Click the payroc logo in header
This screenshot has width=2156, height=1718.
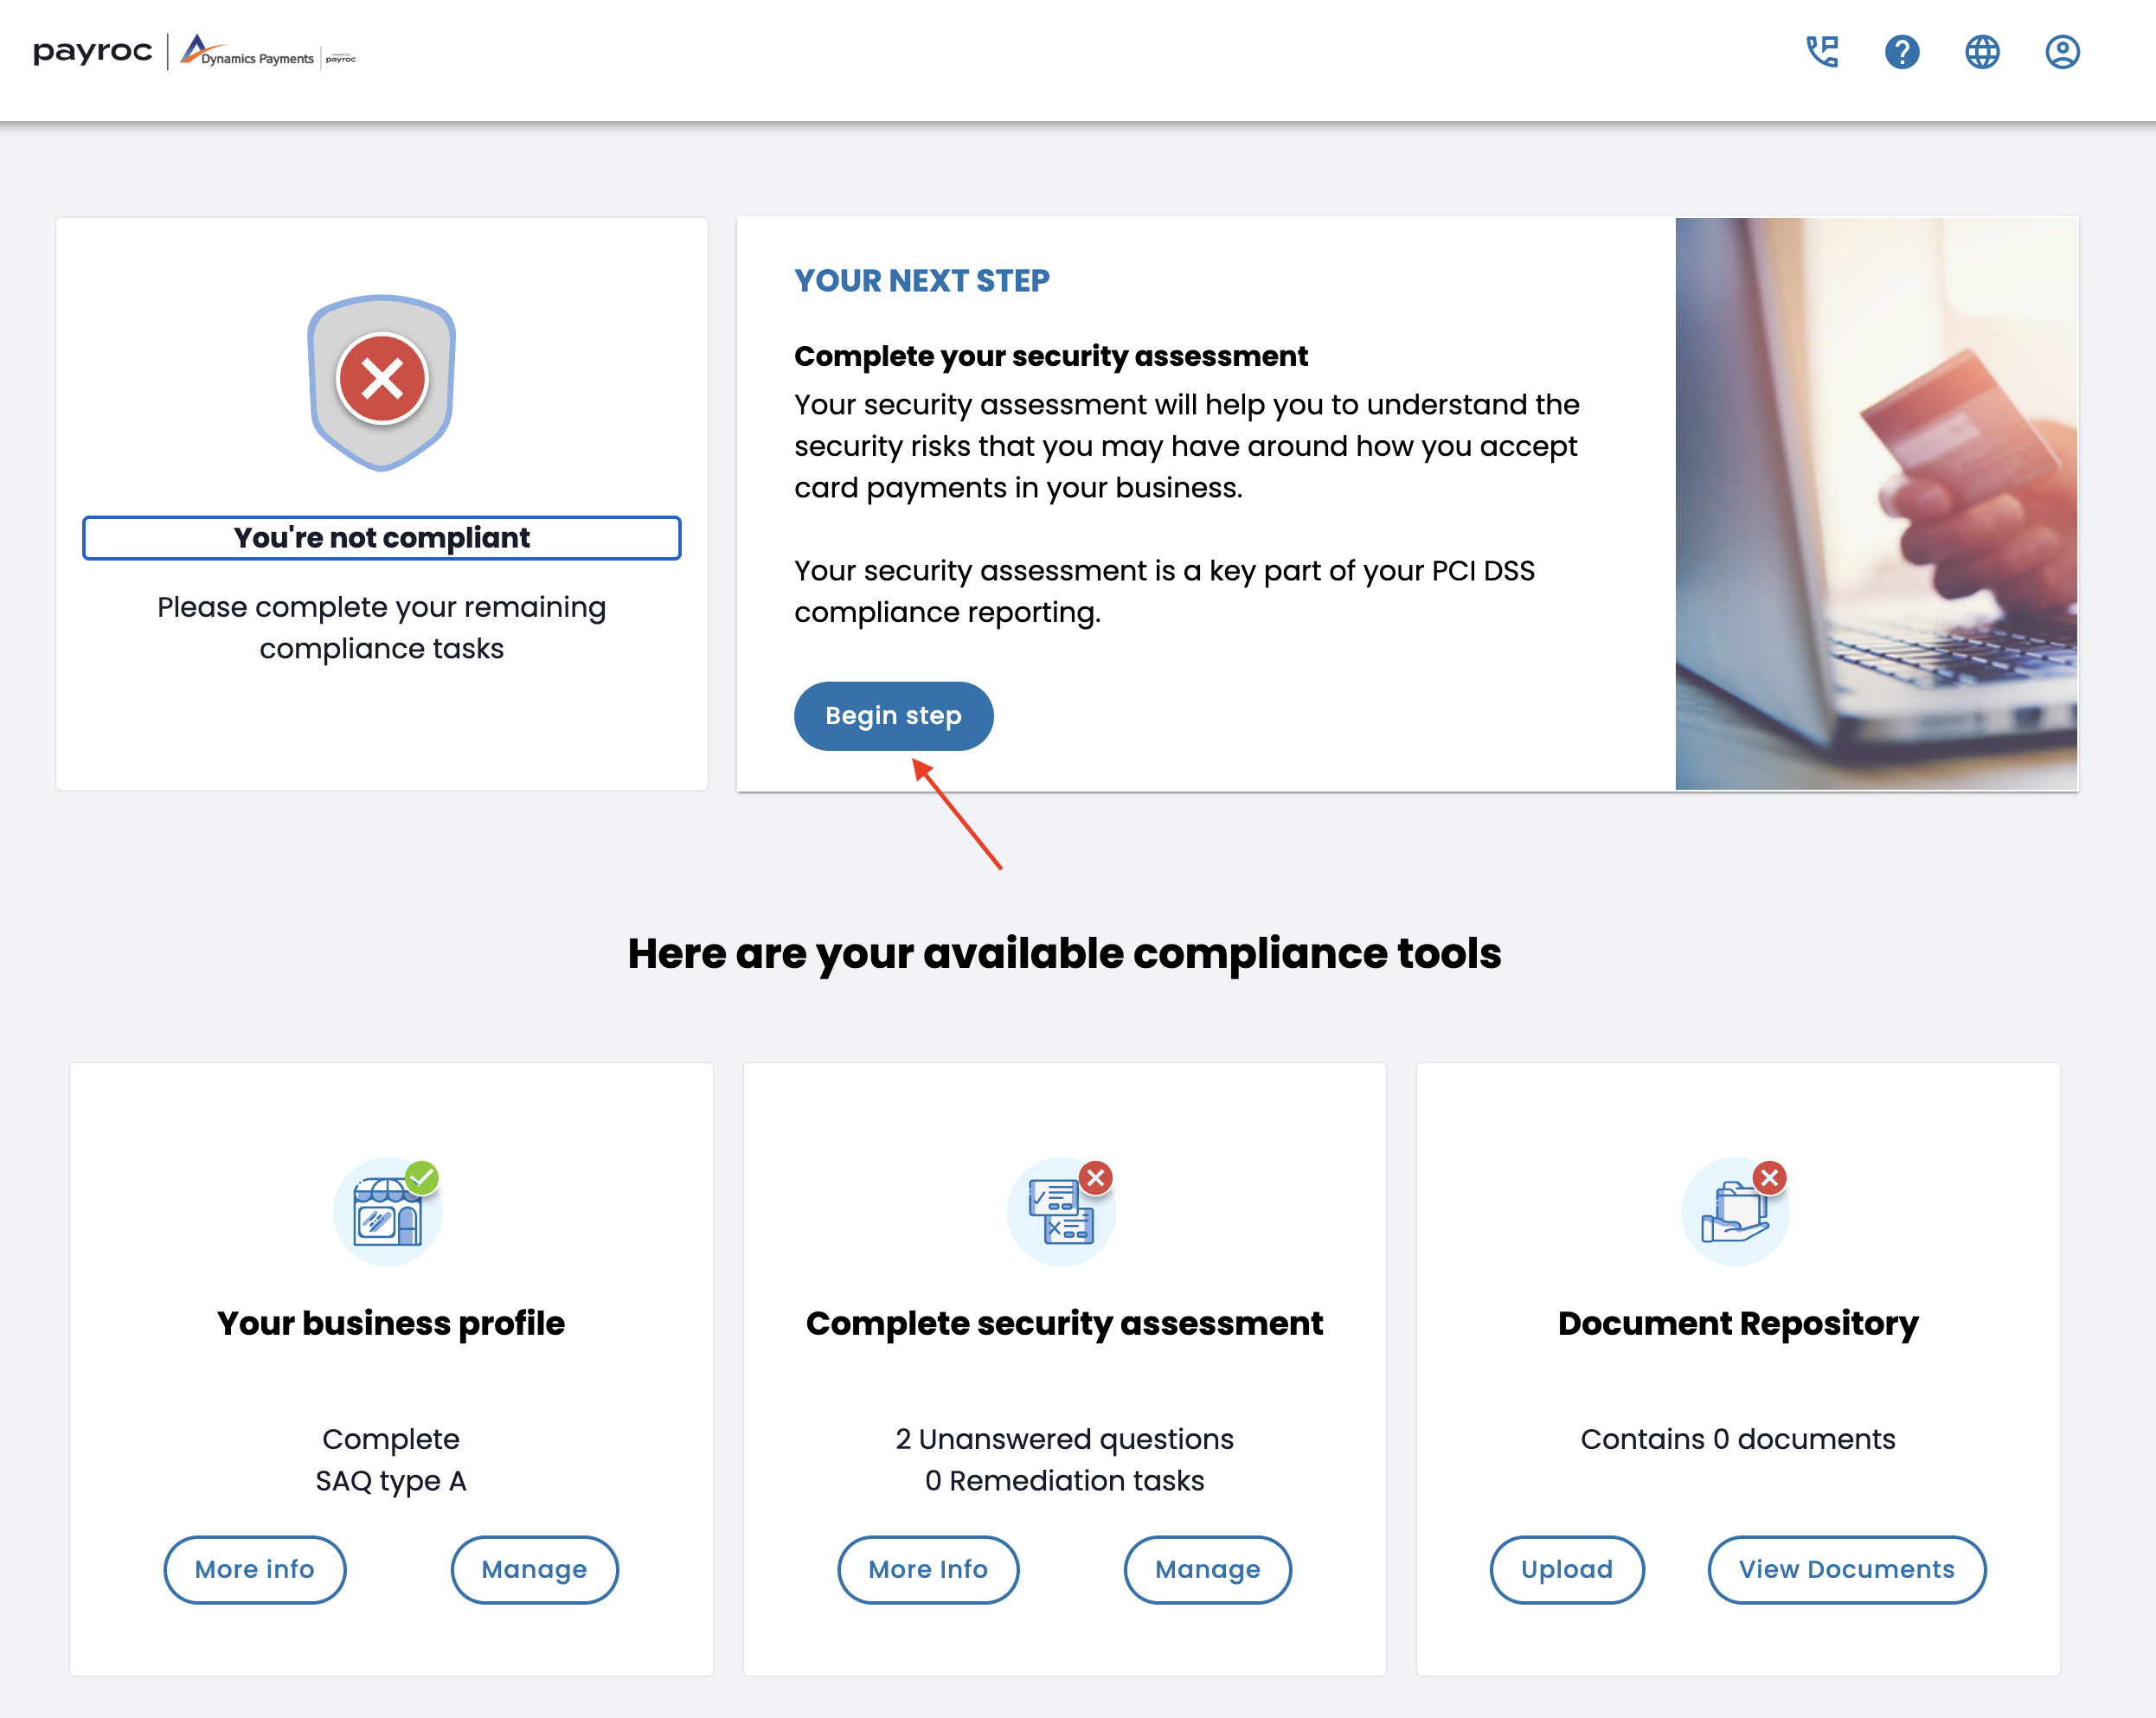[92, 52]
